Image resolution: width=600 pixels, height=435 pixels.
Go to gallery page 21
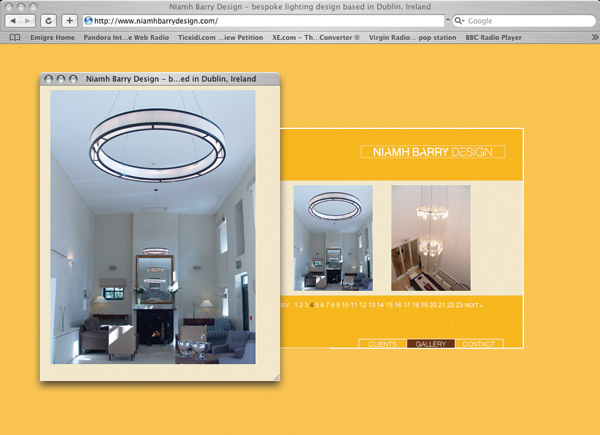click(442, 305)
